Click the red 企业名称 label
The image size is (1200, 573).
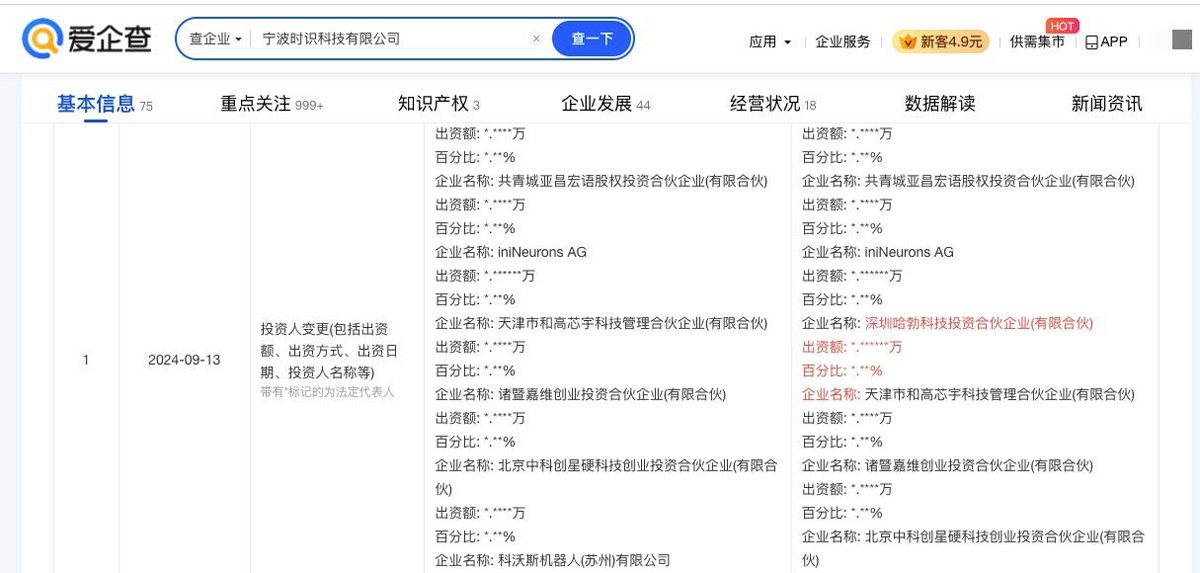click(830, 395)
